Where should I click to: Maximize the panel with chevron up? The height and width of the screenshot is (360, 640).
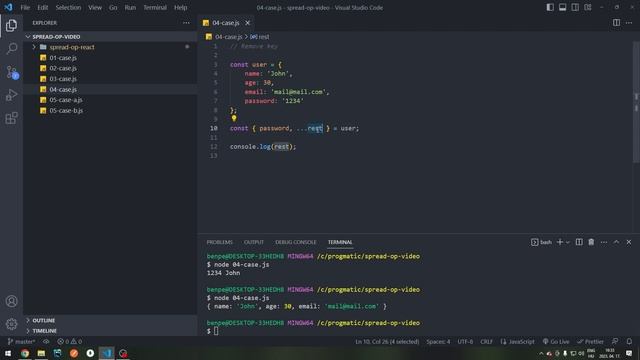616,242
